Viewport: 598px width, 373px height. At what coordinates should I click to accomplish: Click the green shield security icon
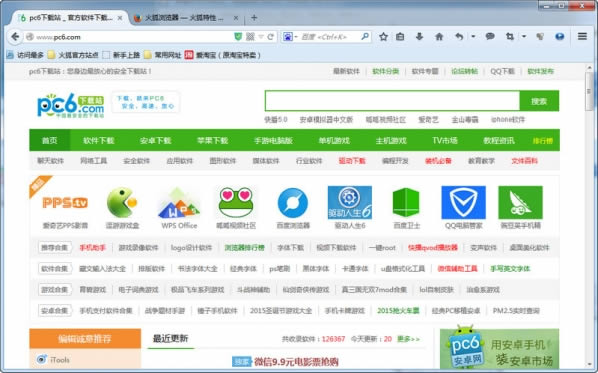[x=238, y=37]
